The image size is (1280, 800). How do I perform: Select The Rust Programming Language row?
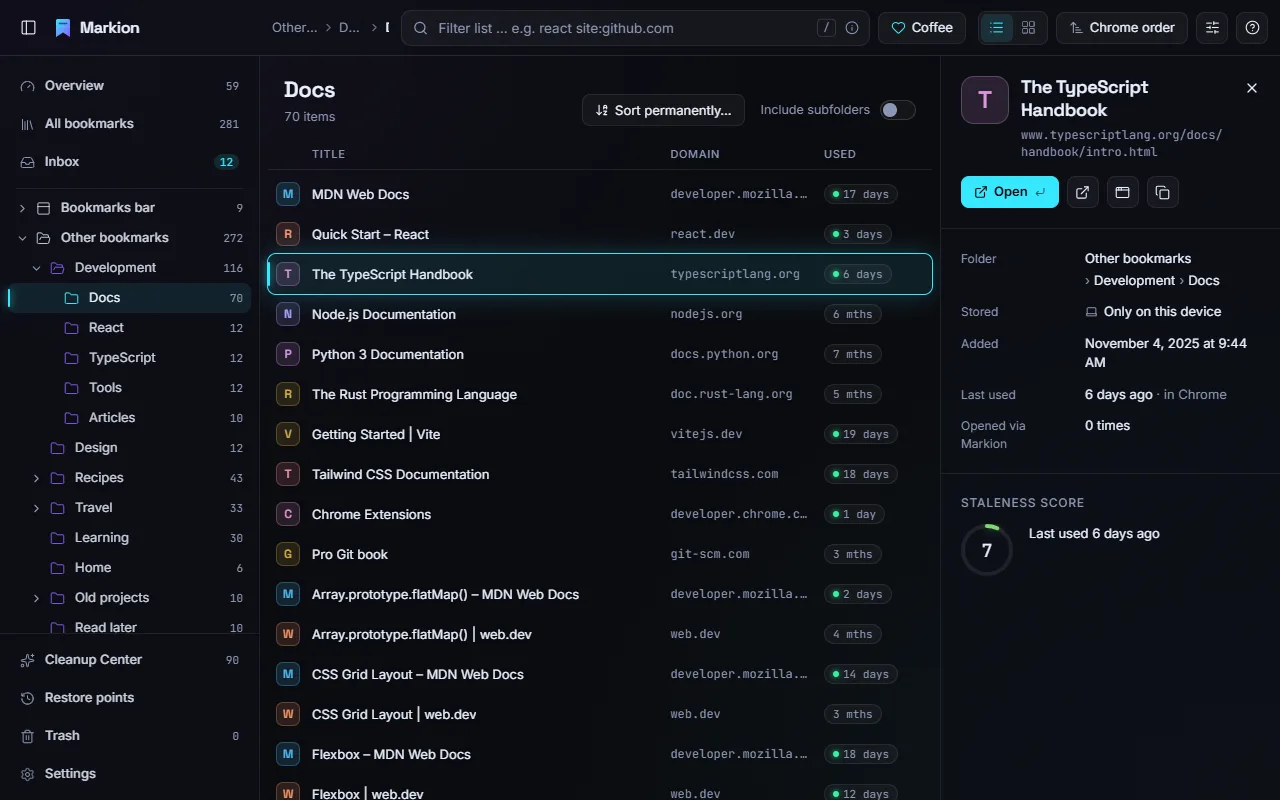600,394
